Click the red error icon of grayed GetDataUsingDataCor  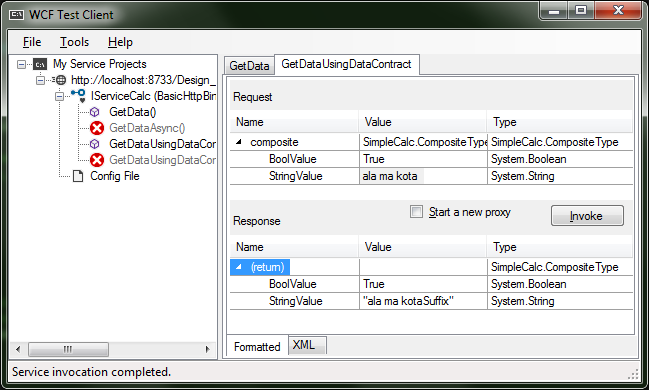click(x=97, y=160)
